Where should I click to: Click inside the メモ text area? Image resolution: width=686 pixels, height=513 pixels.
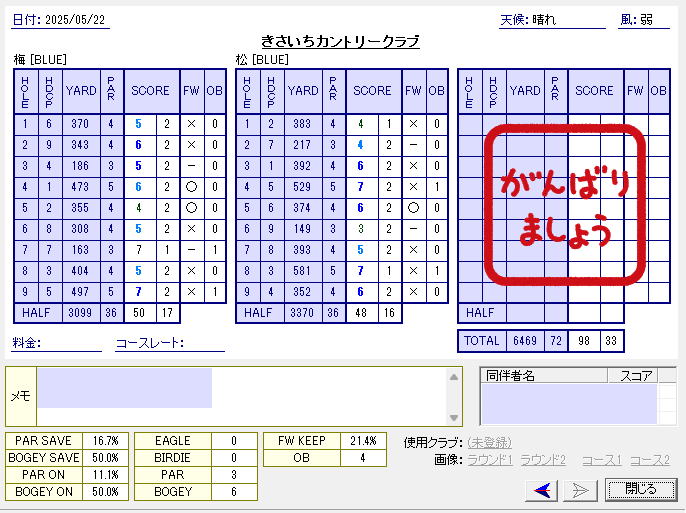(242, 396)
